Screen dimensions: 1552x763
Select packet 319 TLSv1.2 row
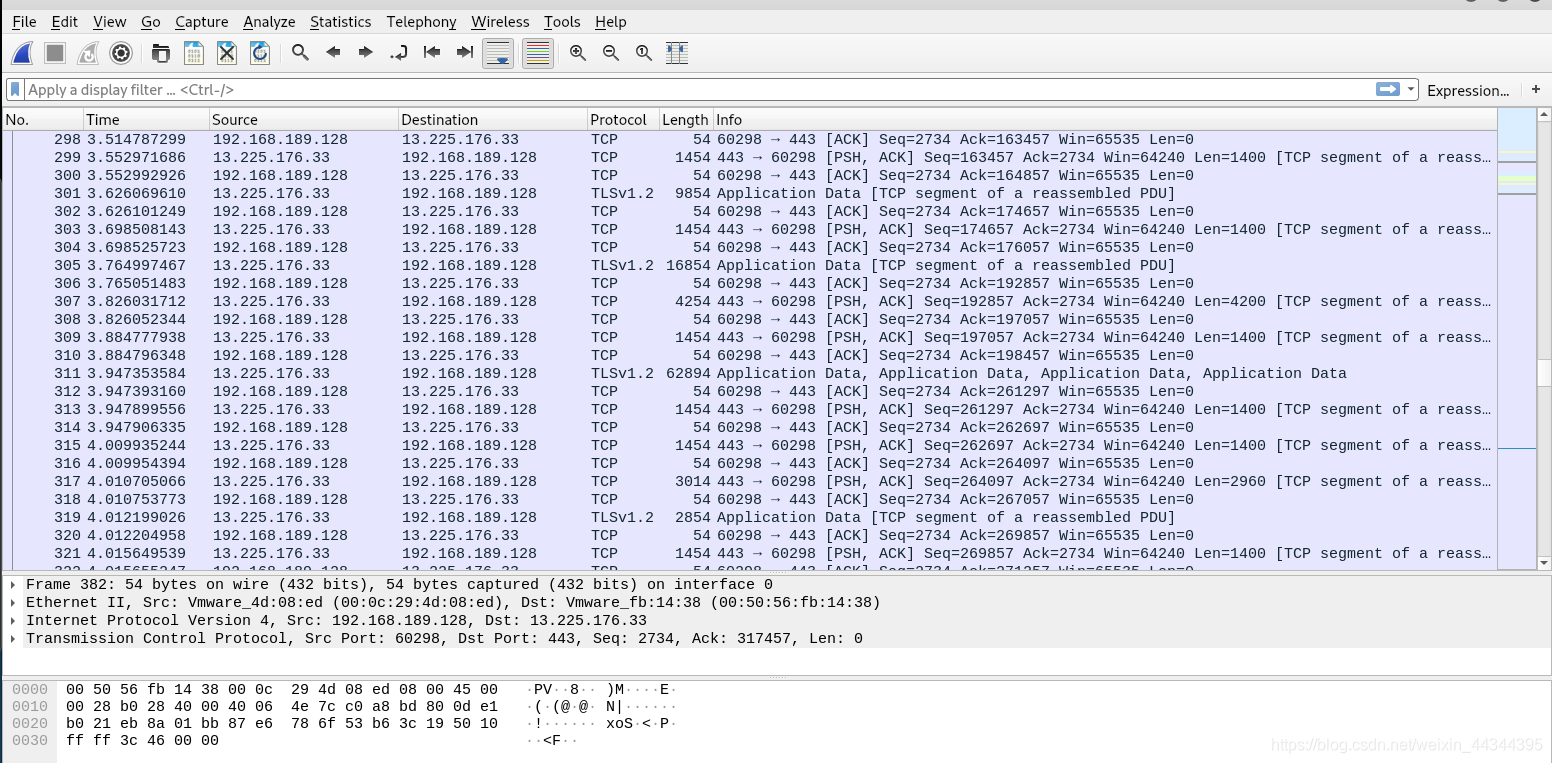click(x=750, y=517)
